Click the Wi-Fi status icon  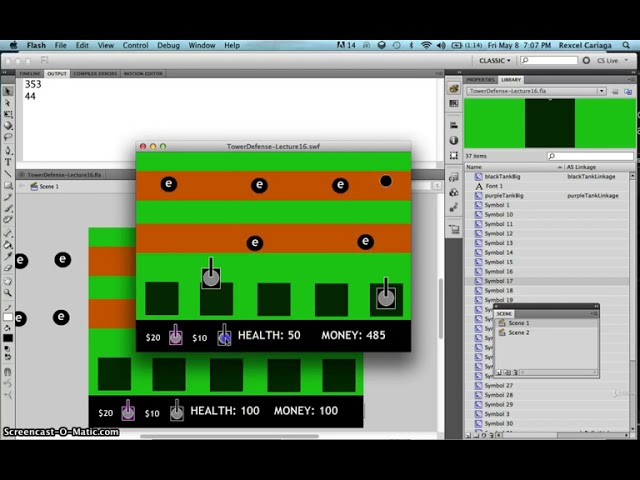coord(426,45)
